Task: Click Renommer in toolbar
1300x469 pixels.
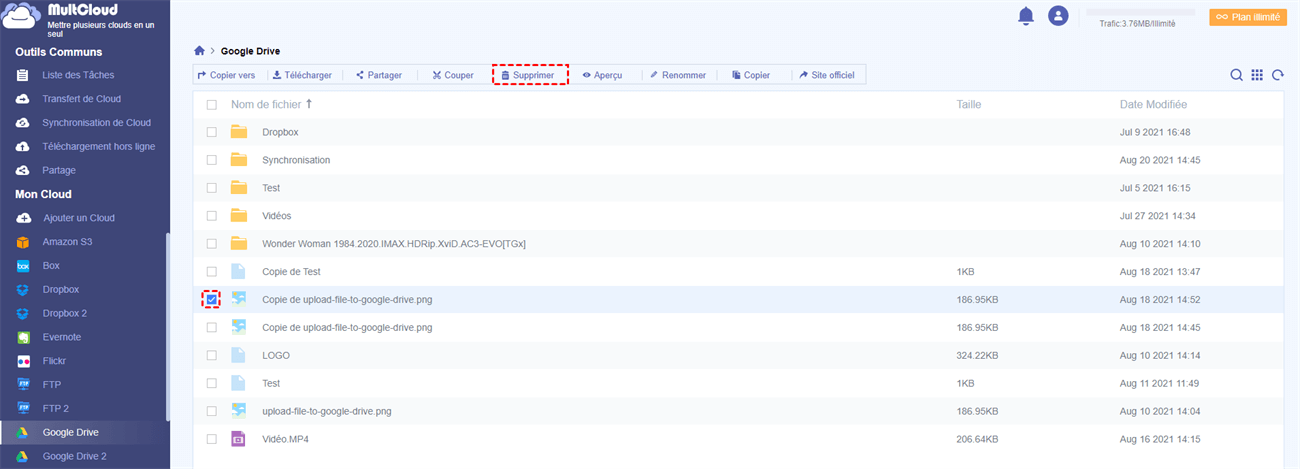Action: click(677, 75)
